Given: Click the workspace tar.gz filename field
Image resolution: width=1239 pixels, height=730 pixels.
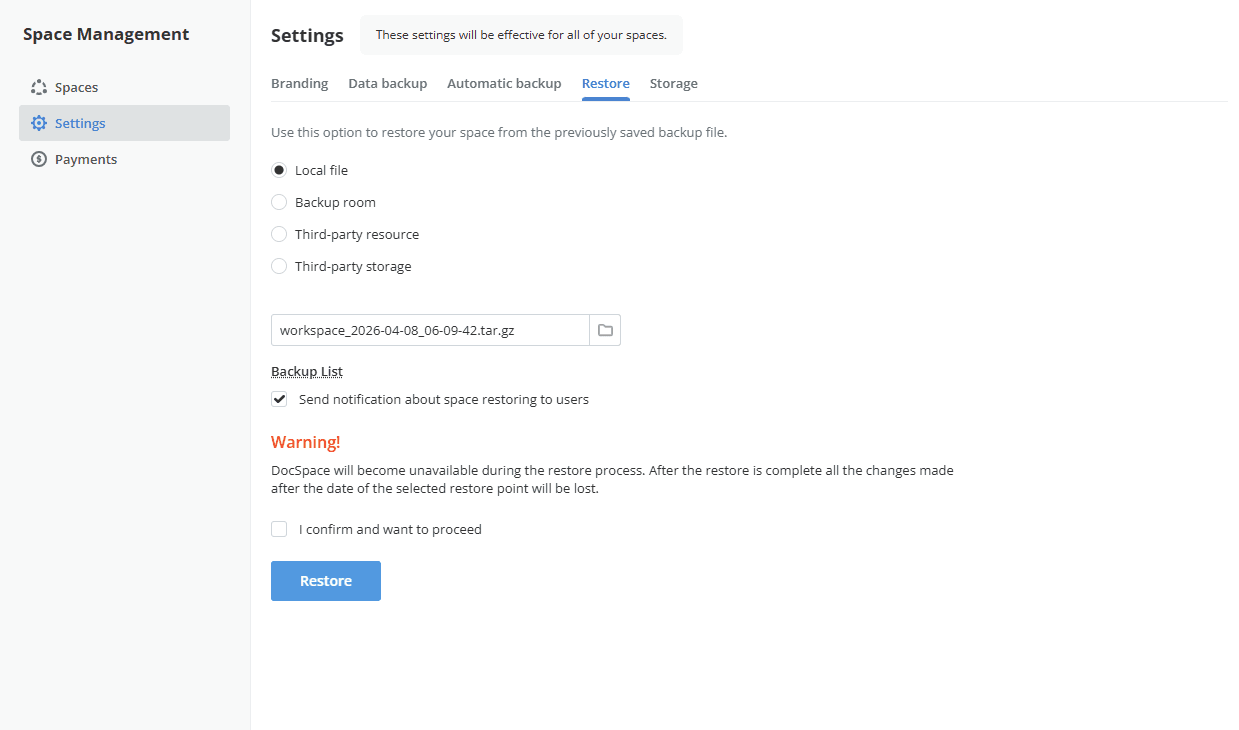Looking at the screenshot, I should pos(430,329).
